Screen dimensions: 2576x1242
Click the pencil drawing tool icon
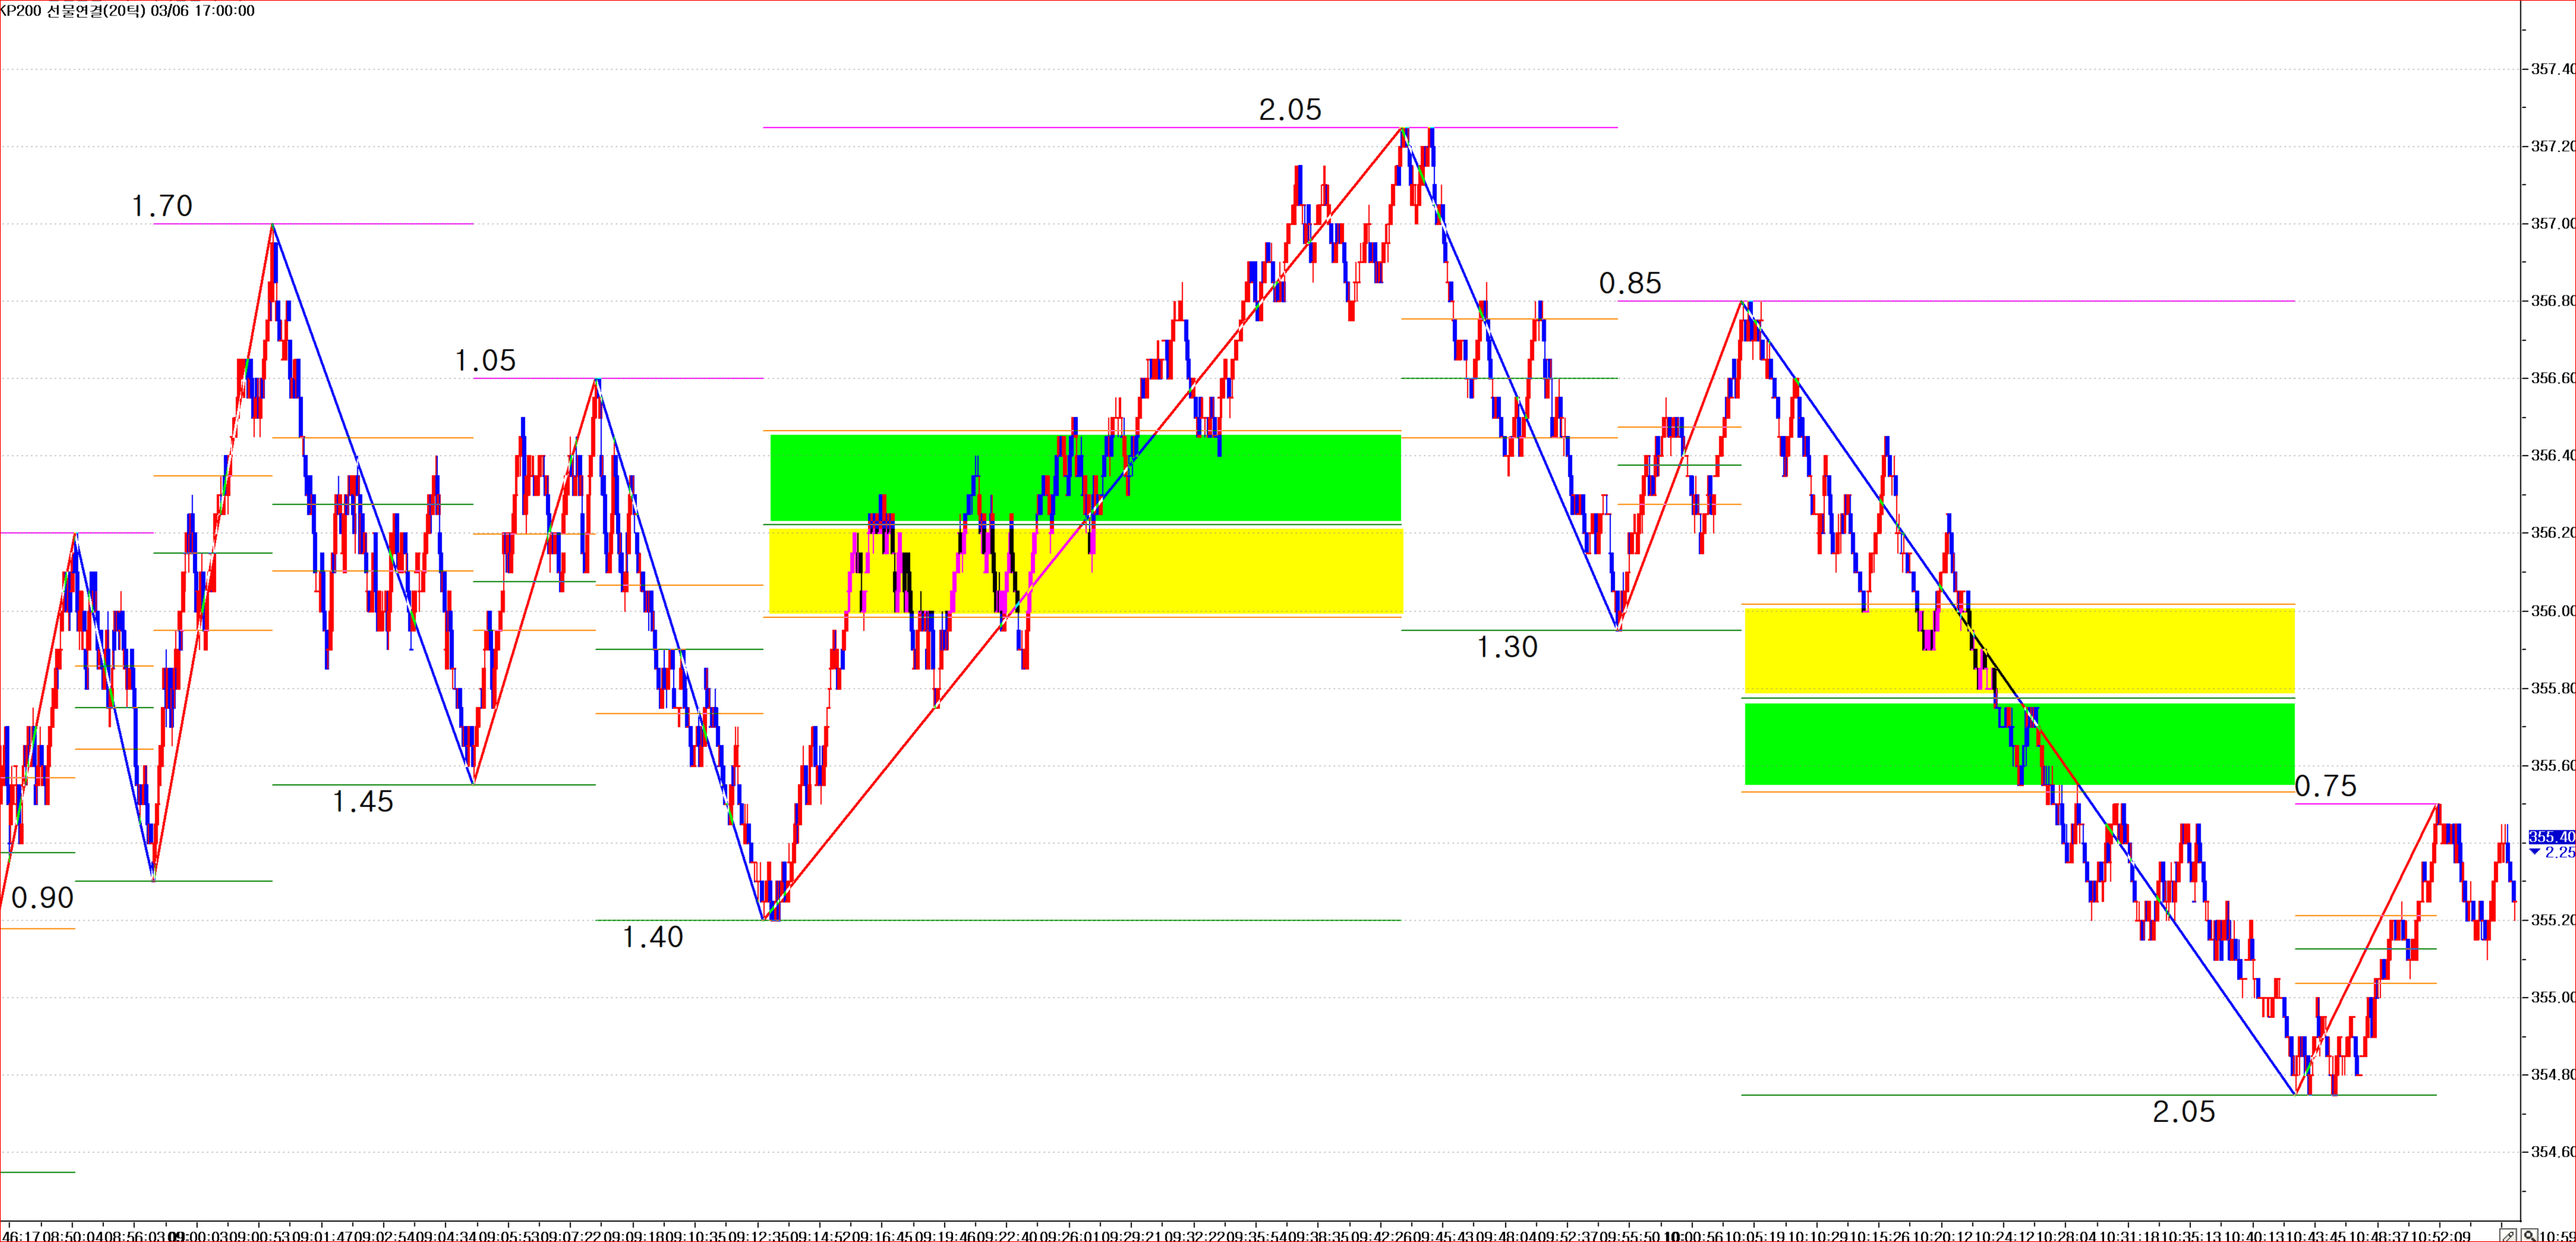click(2509, 1235)
